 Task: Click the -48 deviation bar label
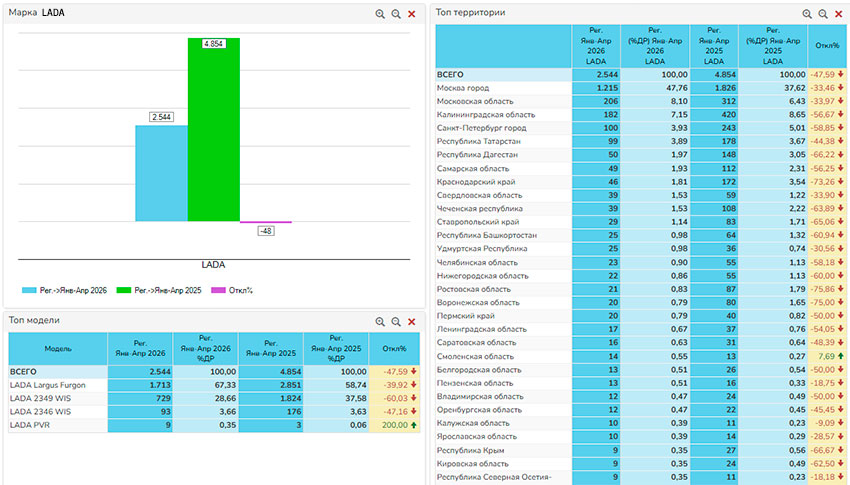point(266,231)
